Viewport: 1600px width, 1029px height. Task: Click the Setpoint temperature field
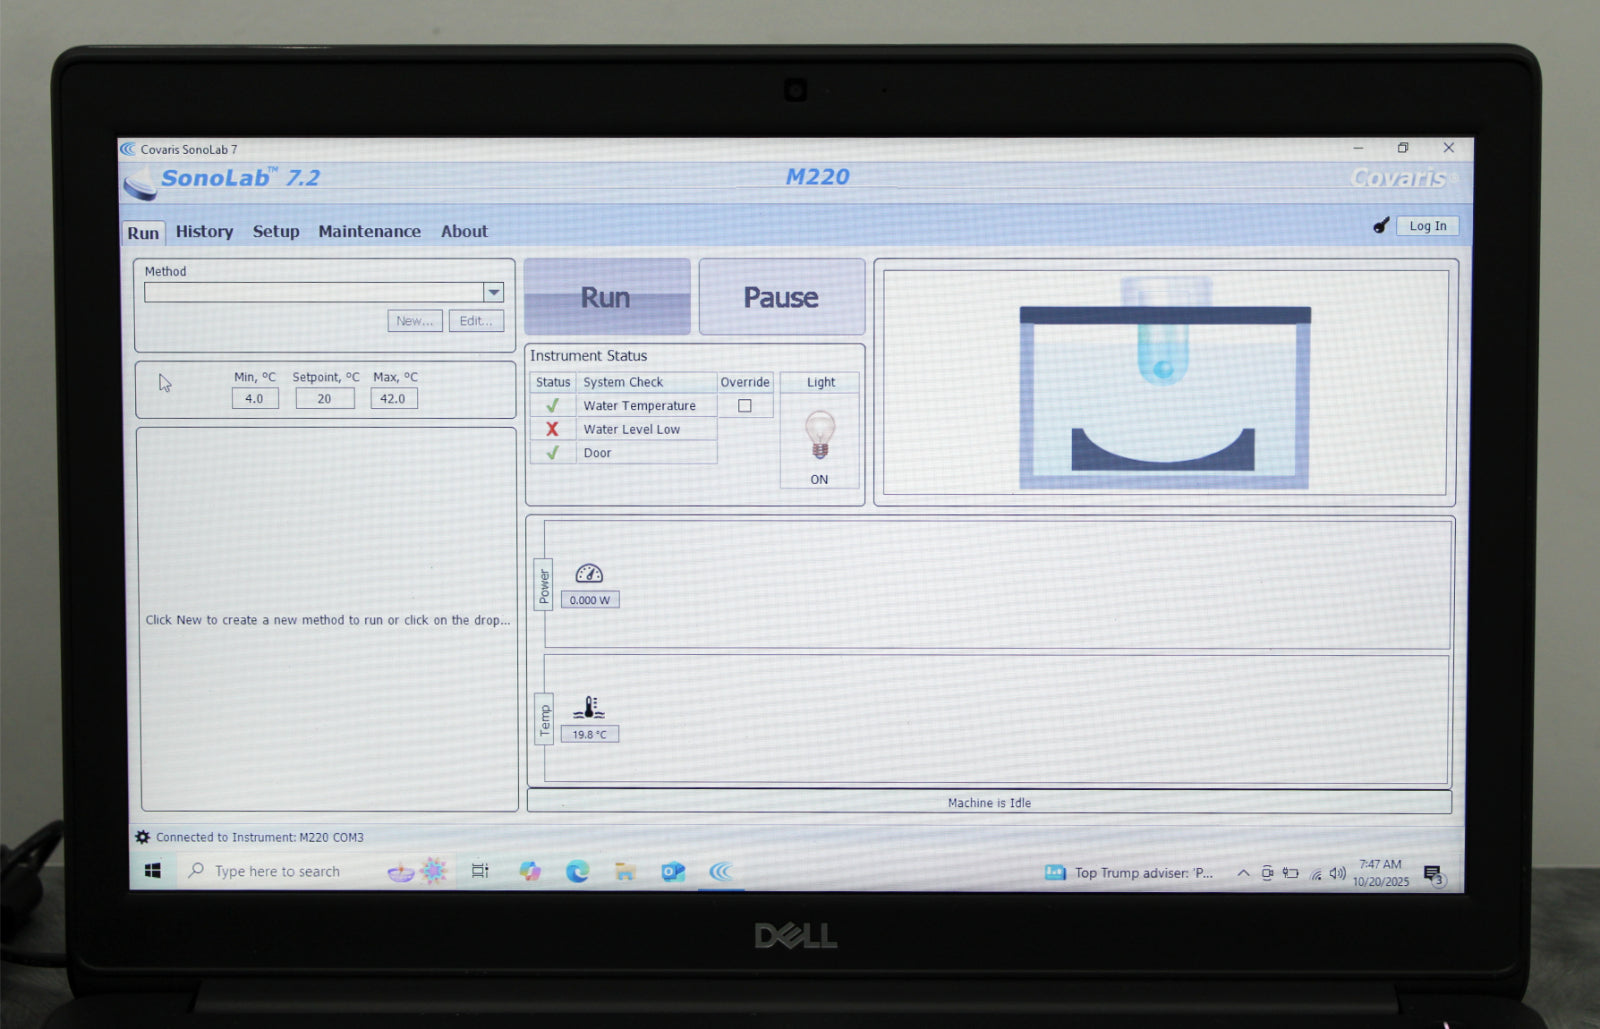click(325, 399)
